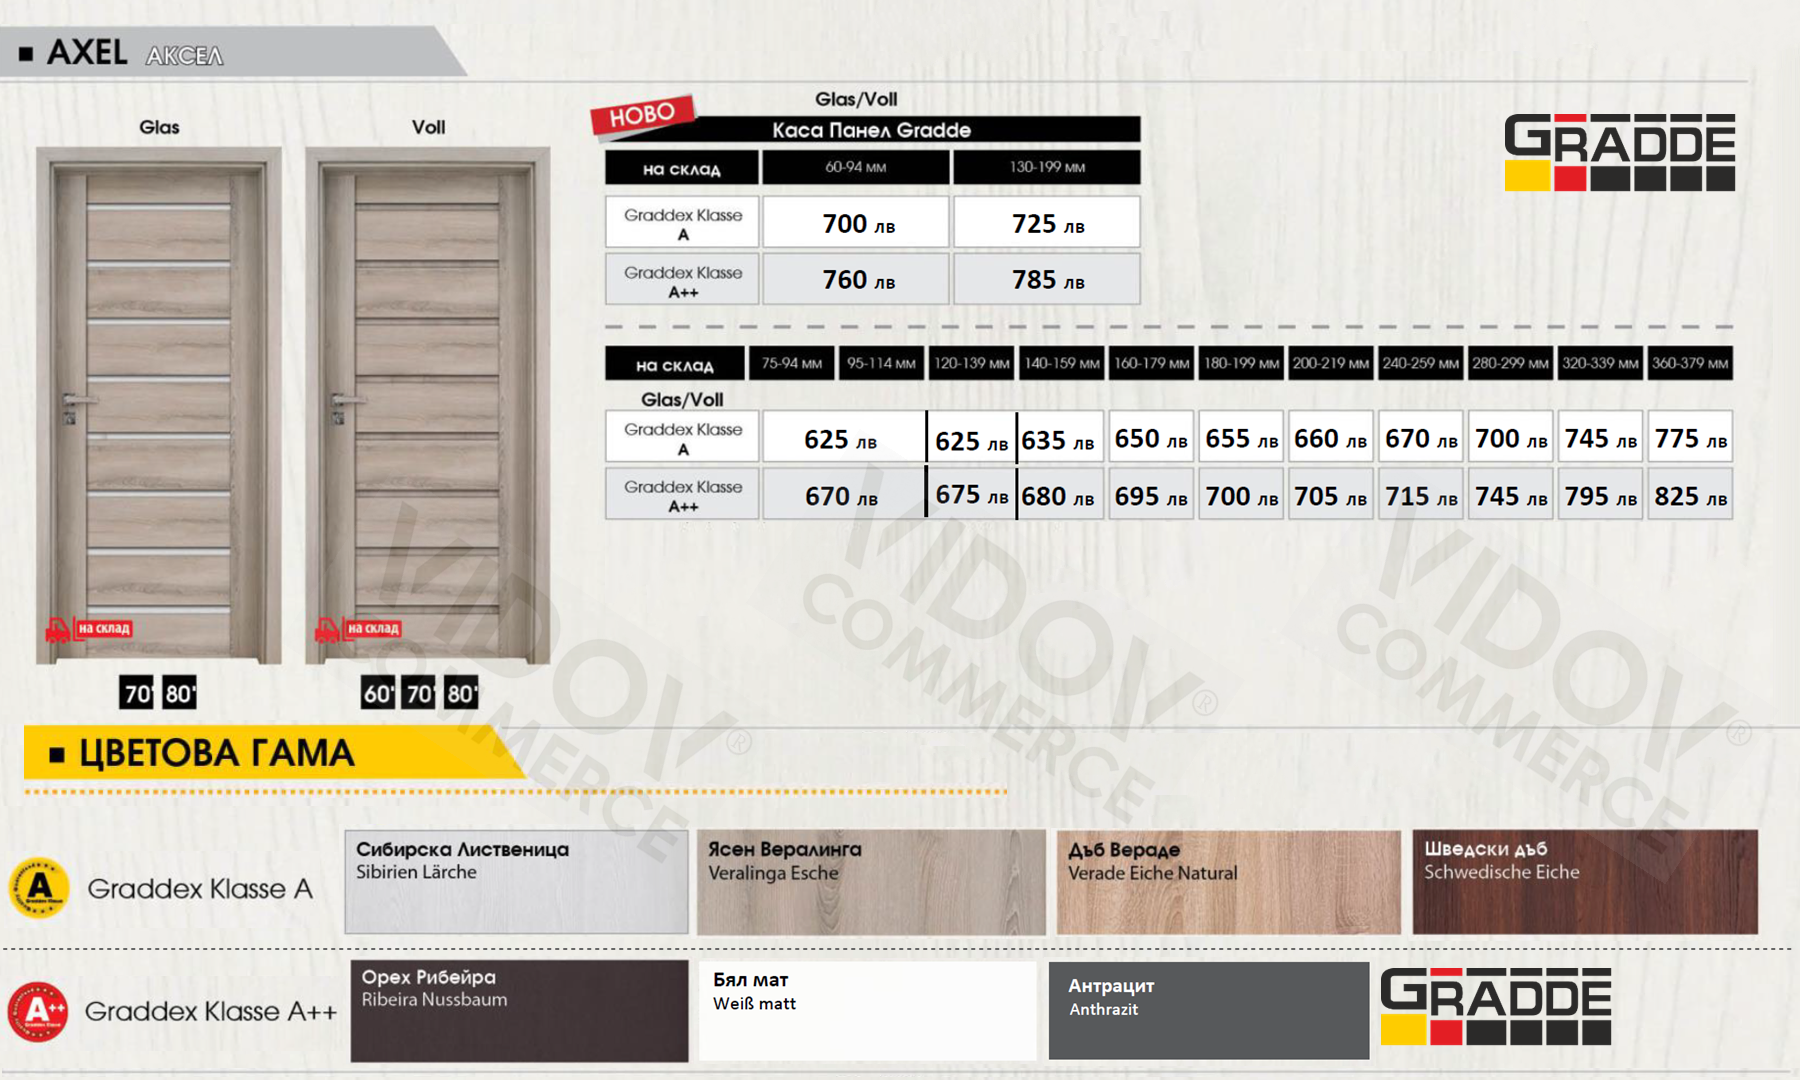Click the 655 лв price cell

(1241, 437)
